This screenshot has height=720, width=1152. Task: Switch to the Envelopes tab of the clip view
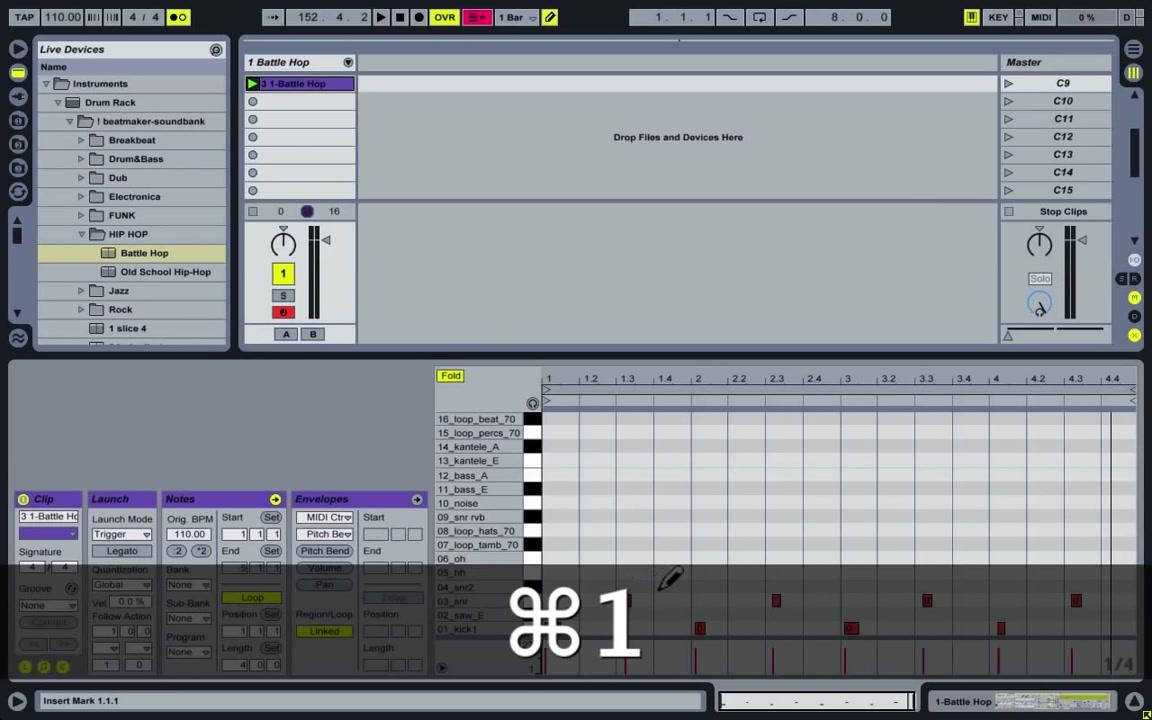[x=322, y=499]
